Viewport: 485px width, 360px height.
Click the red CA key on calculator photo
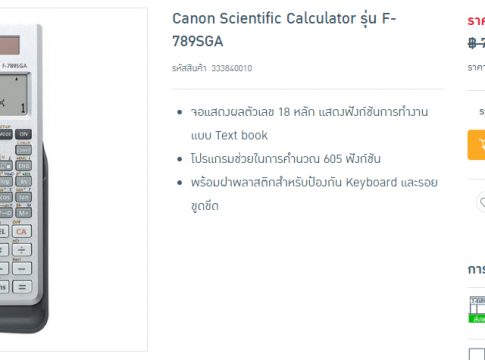22,231
